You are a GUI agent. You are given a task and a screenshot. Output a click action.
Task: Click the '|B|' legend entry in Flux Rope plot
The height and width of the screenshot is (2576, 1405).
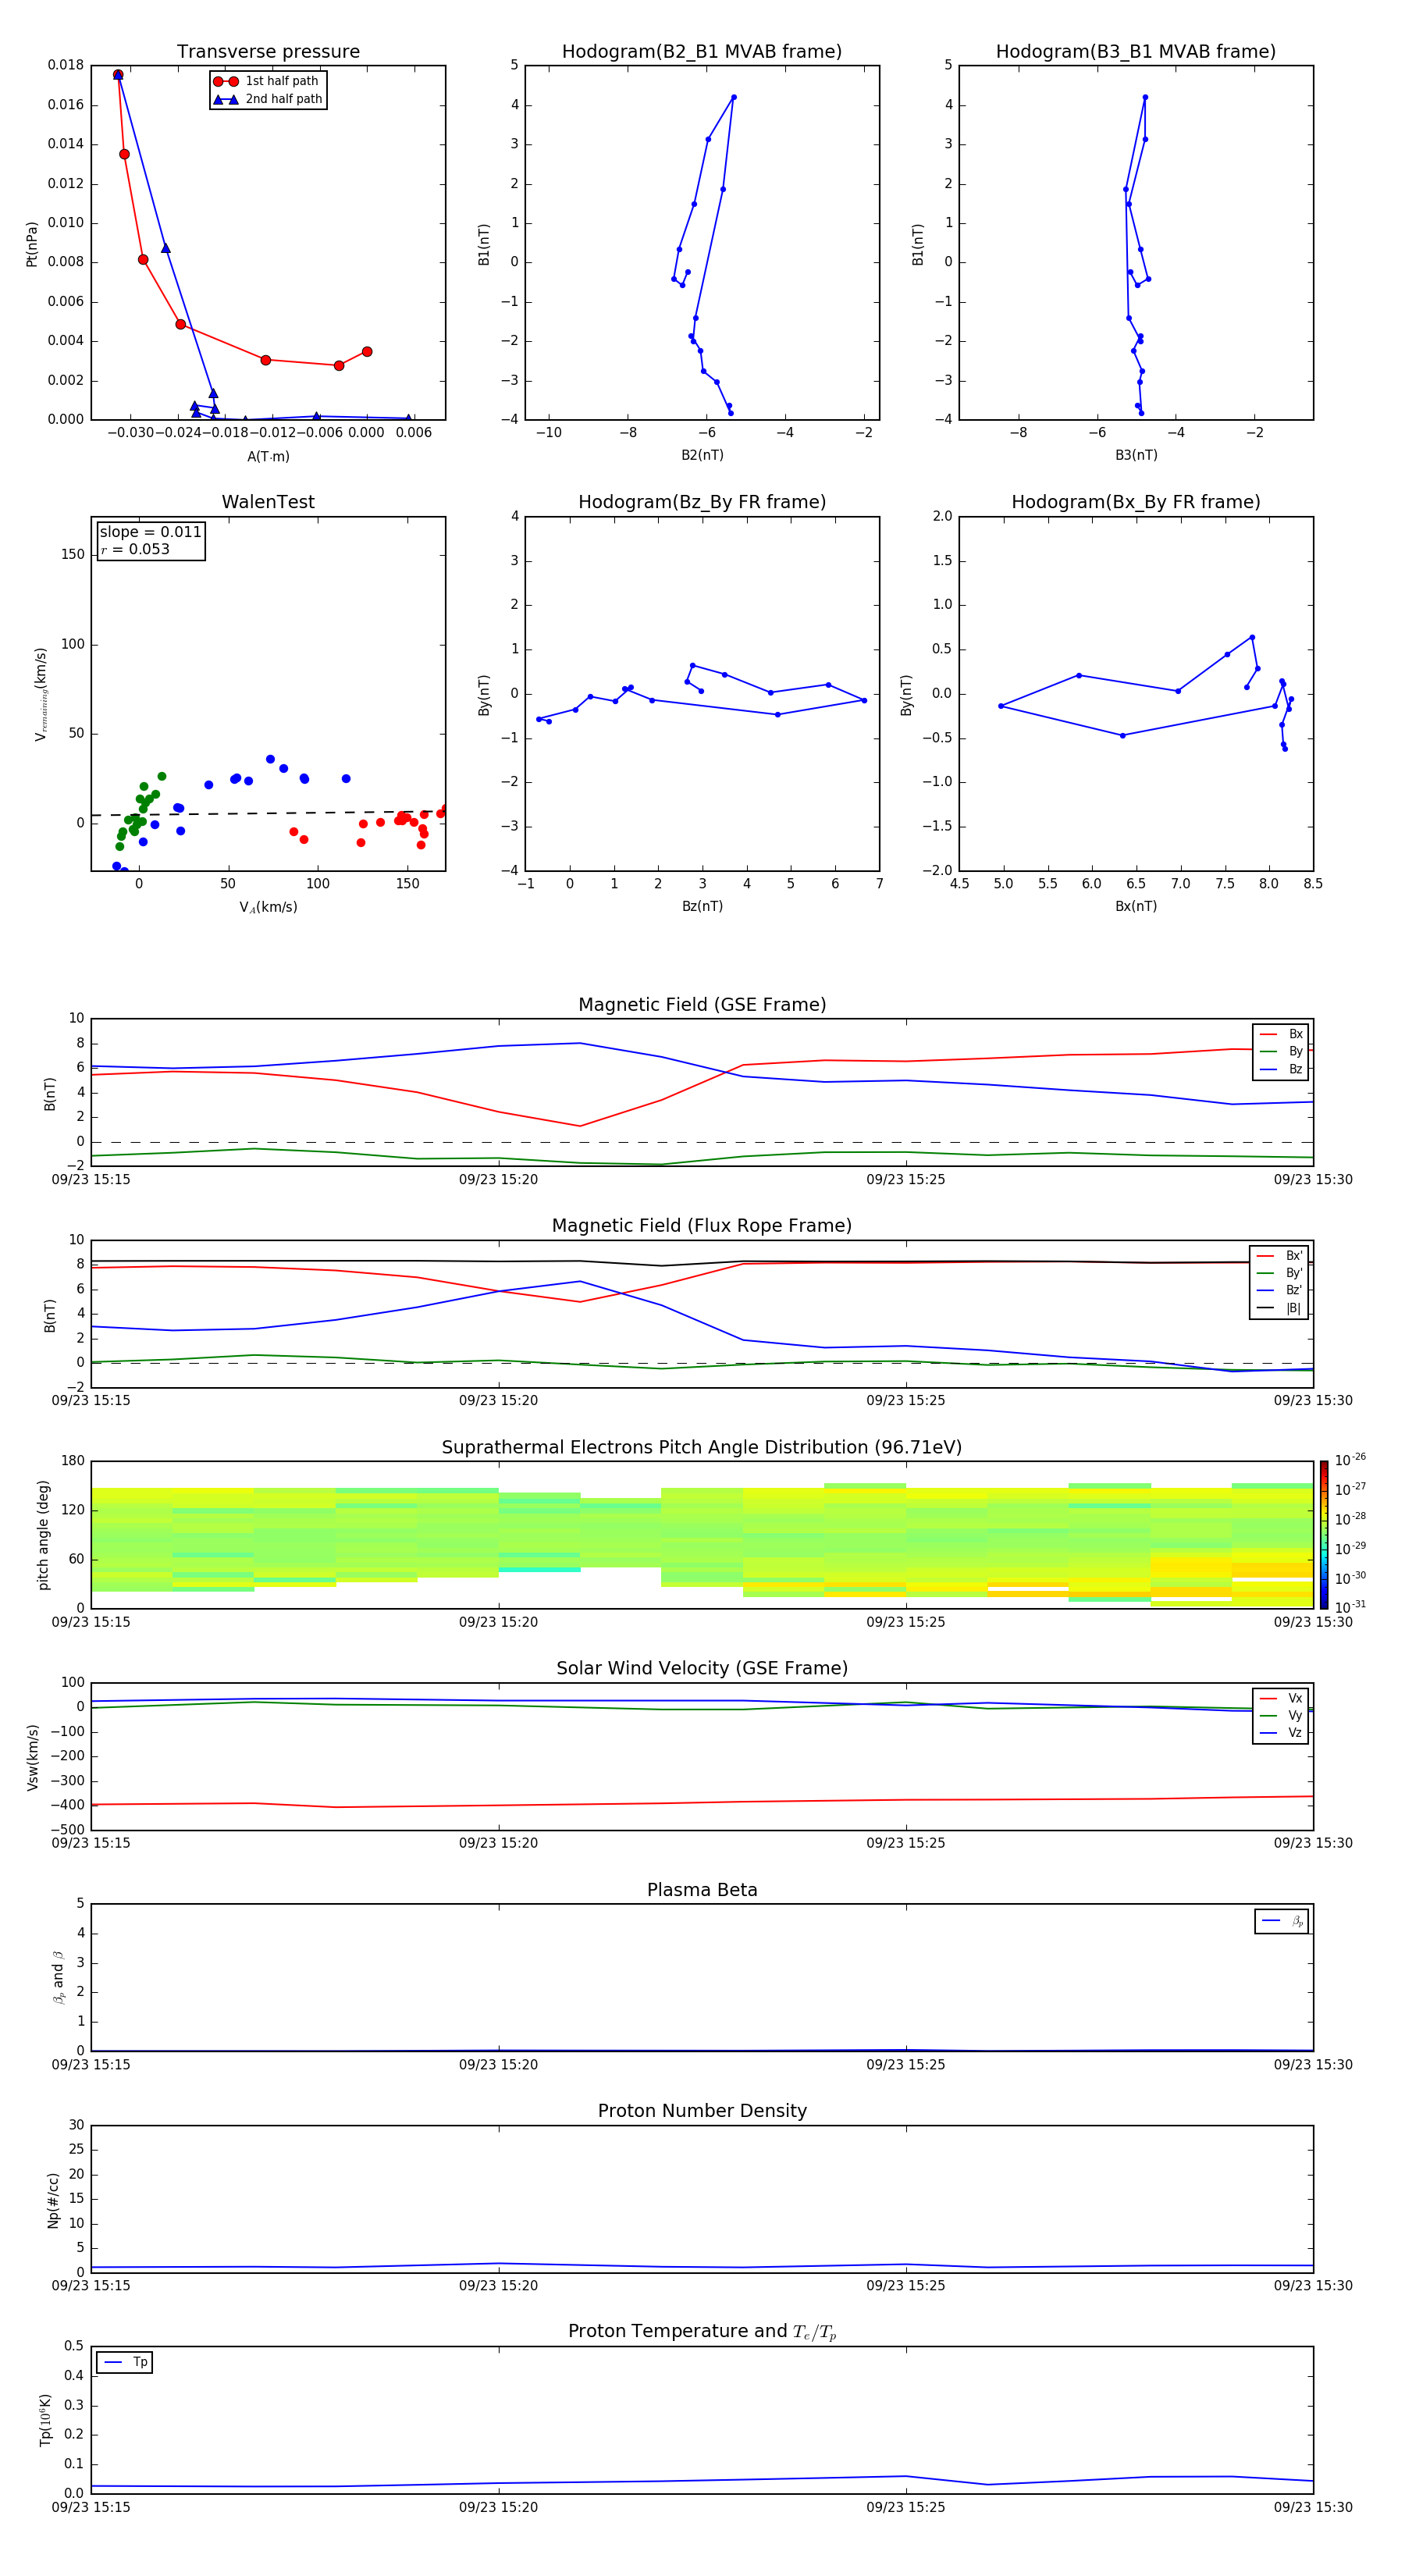click(1279, 1308)
